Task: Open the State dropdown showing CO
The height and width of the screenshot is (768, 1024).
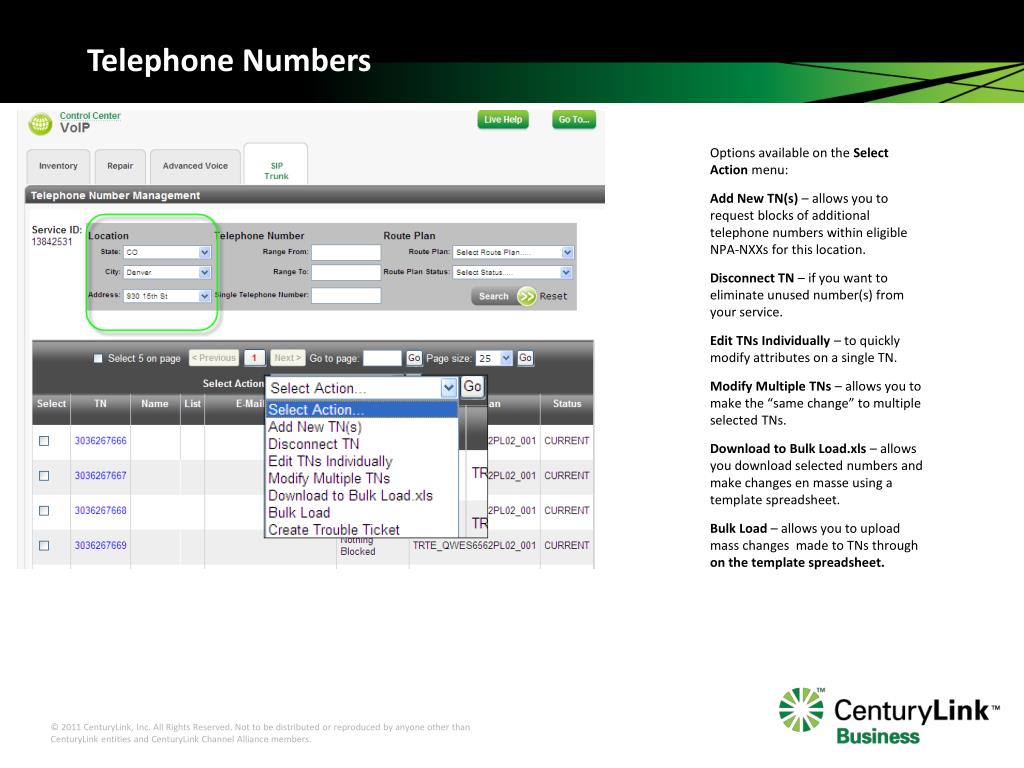Action: click(x=167, y=252)
